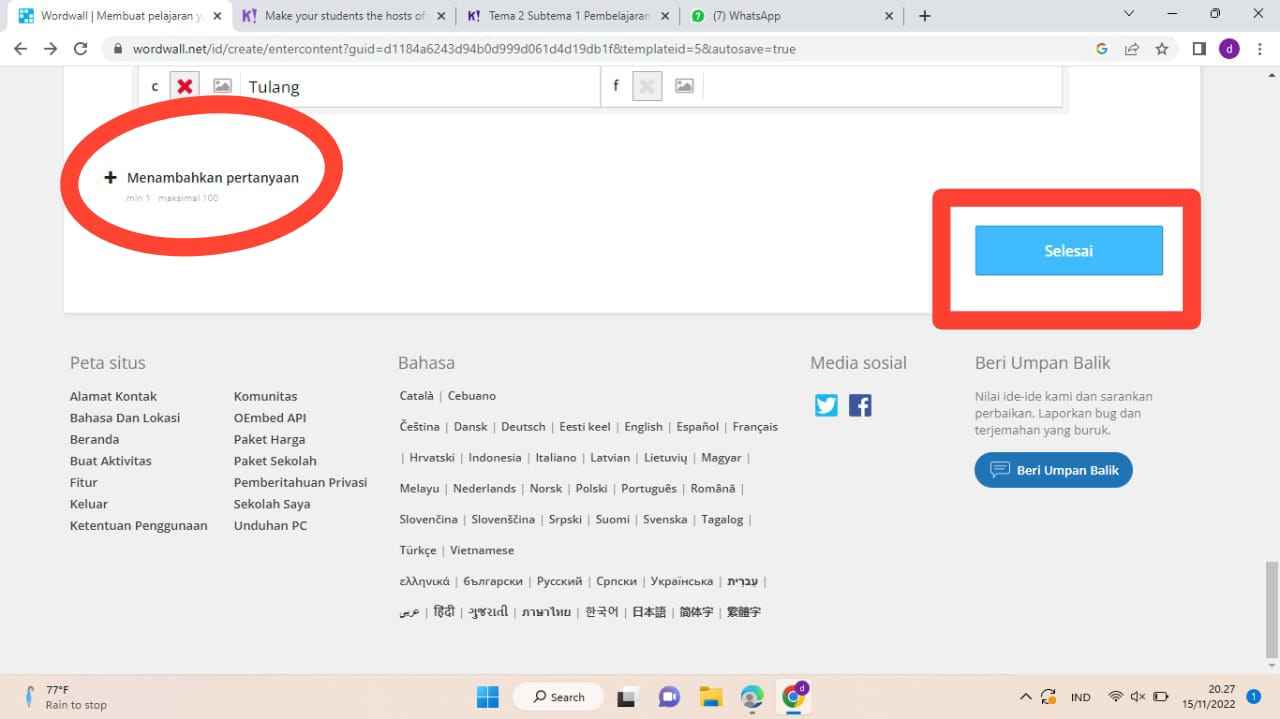Bookmark this page with the star

(x=1162, y=48)
